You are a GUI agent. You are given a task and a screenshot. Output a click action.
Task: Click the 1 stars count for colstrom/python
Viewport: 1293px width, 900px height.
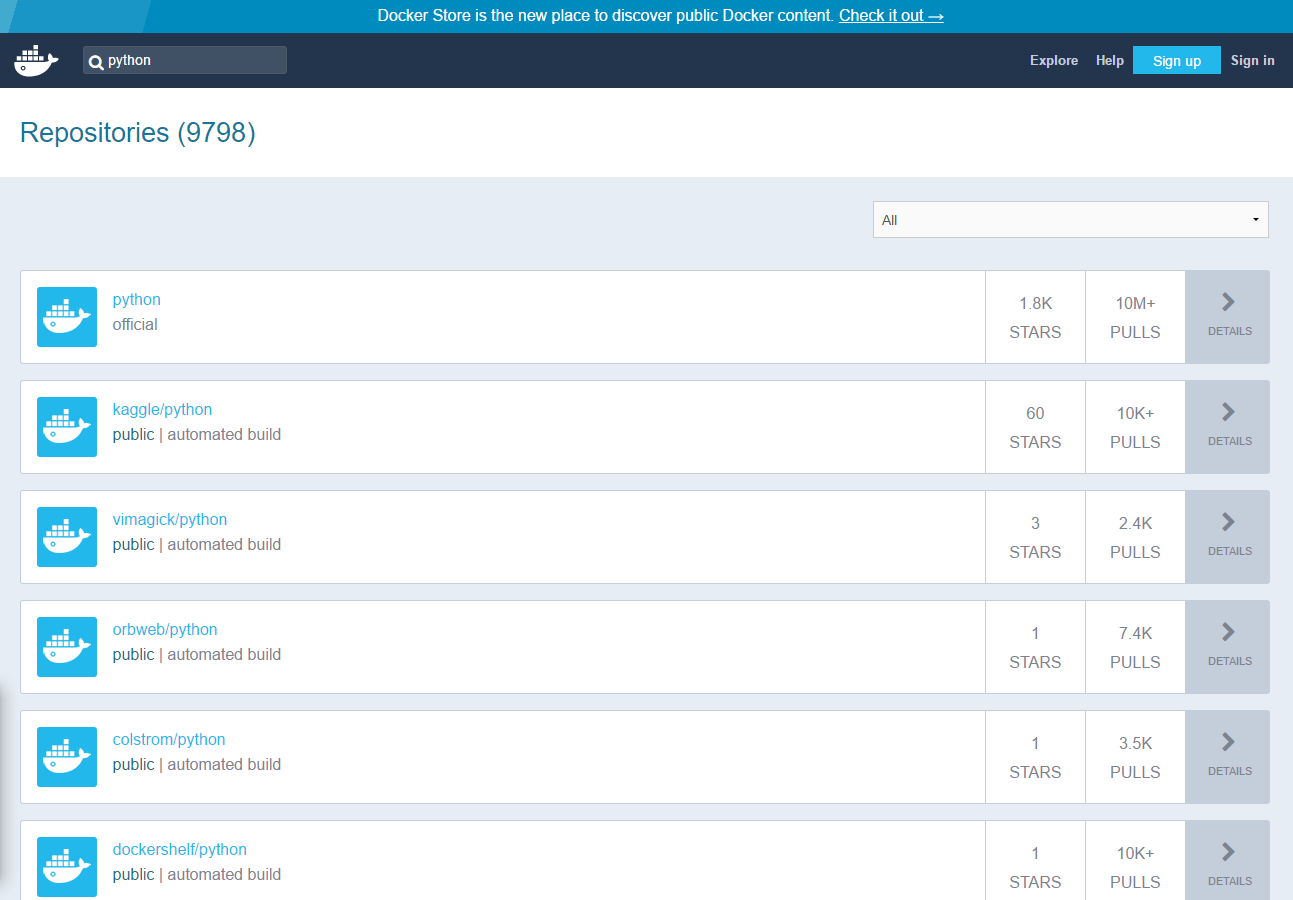click(x=1035, y=743)
